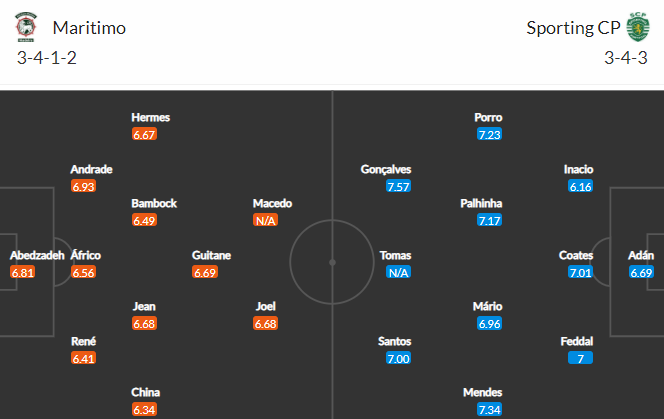Click Palhinha's 7.17 rating badge
Viewport: 664px width, 419px height.
tap(489, 220)
